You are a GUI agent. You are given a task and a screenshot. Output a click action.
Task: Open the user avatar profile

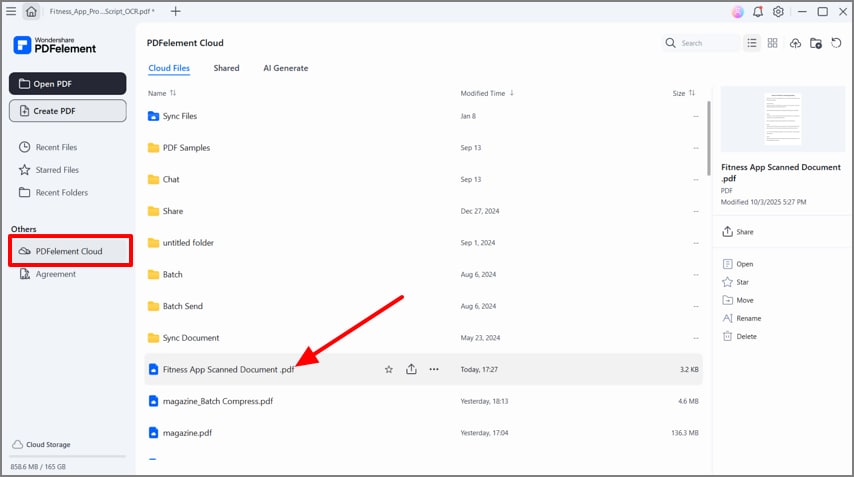(x=737, y=11)
